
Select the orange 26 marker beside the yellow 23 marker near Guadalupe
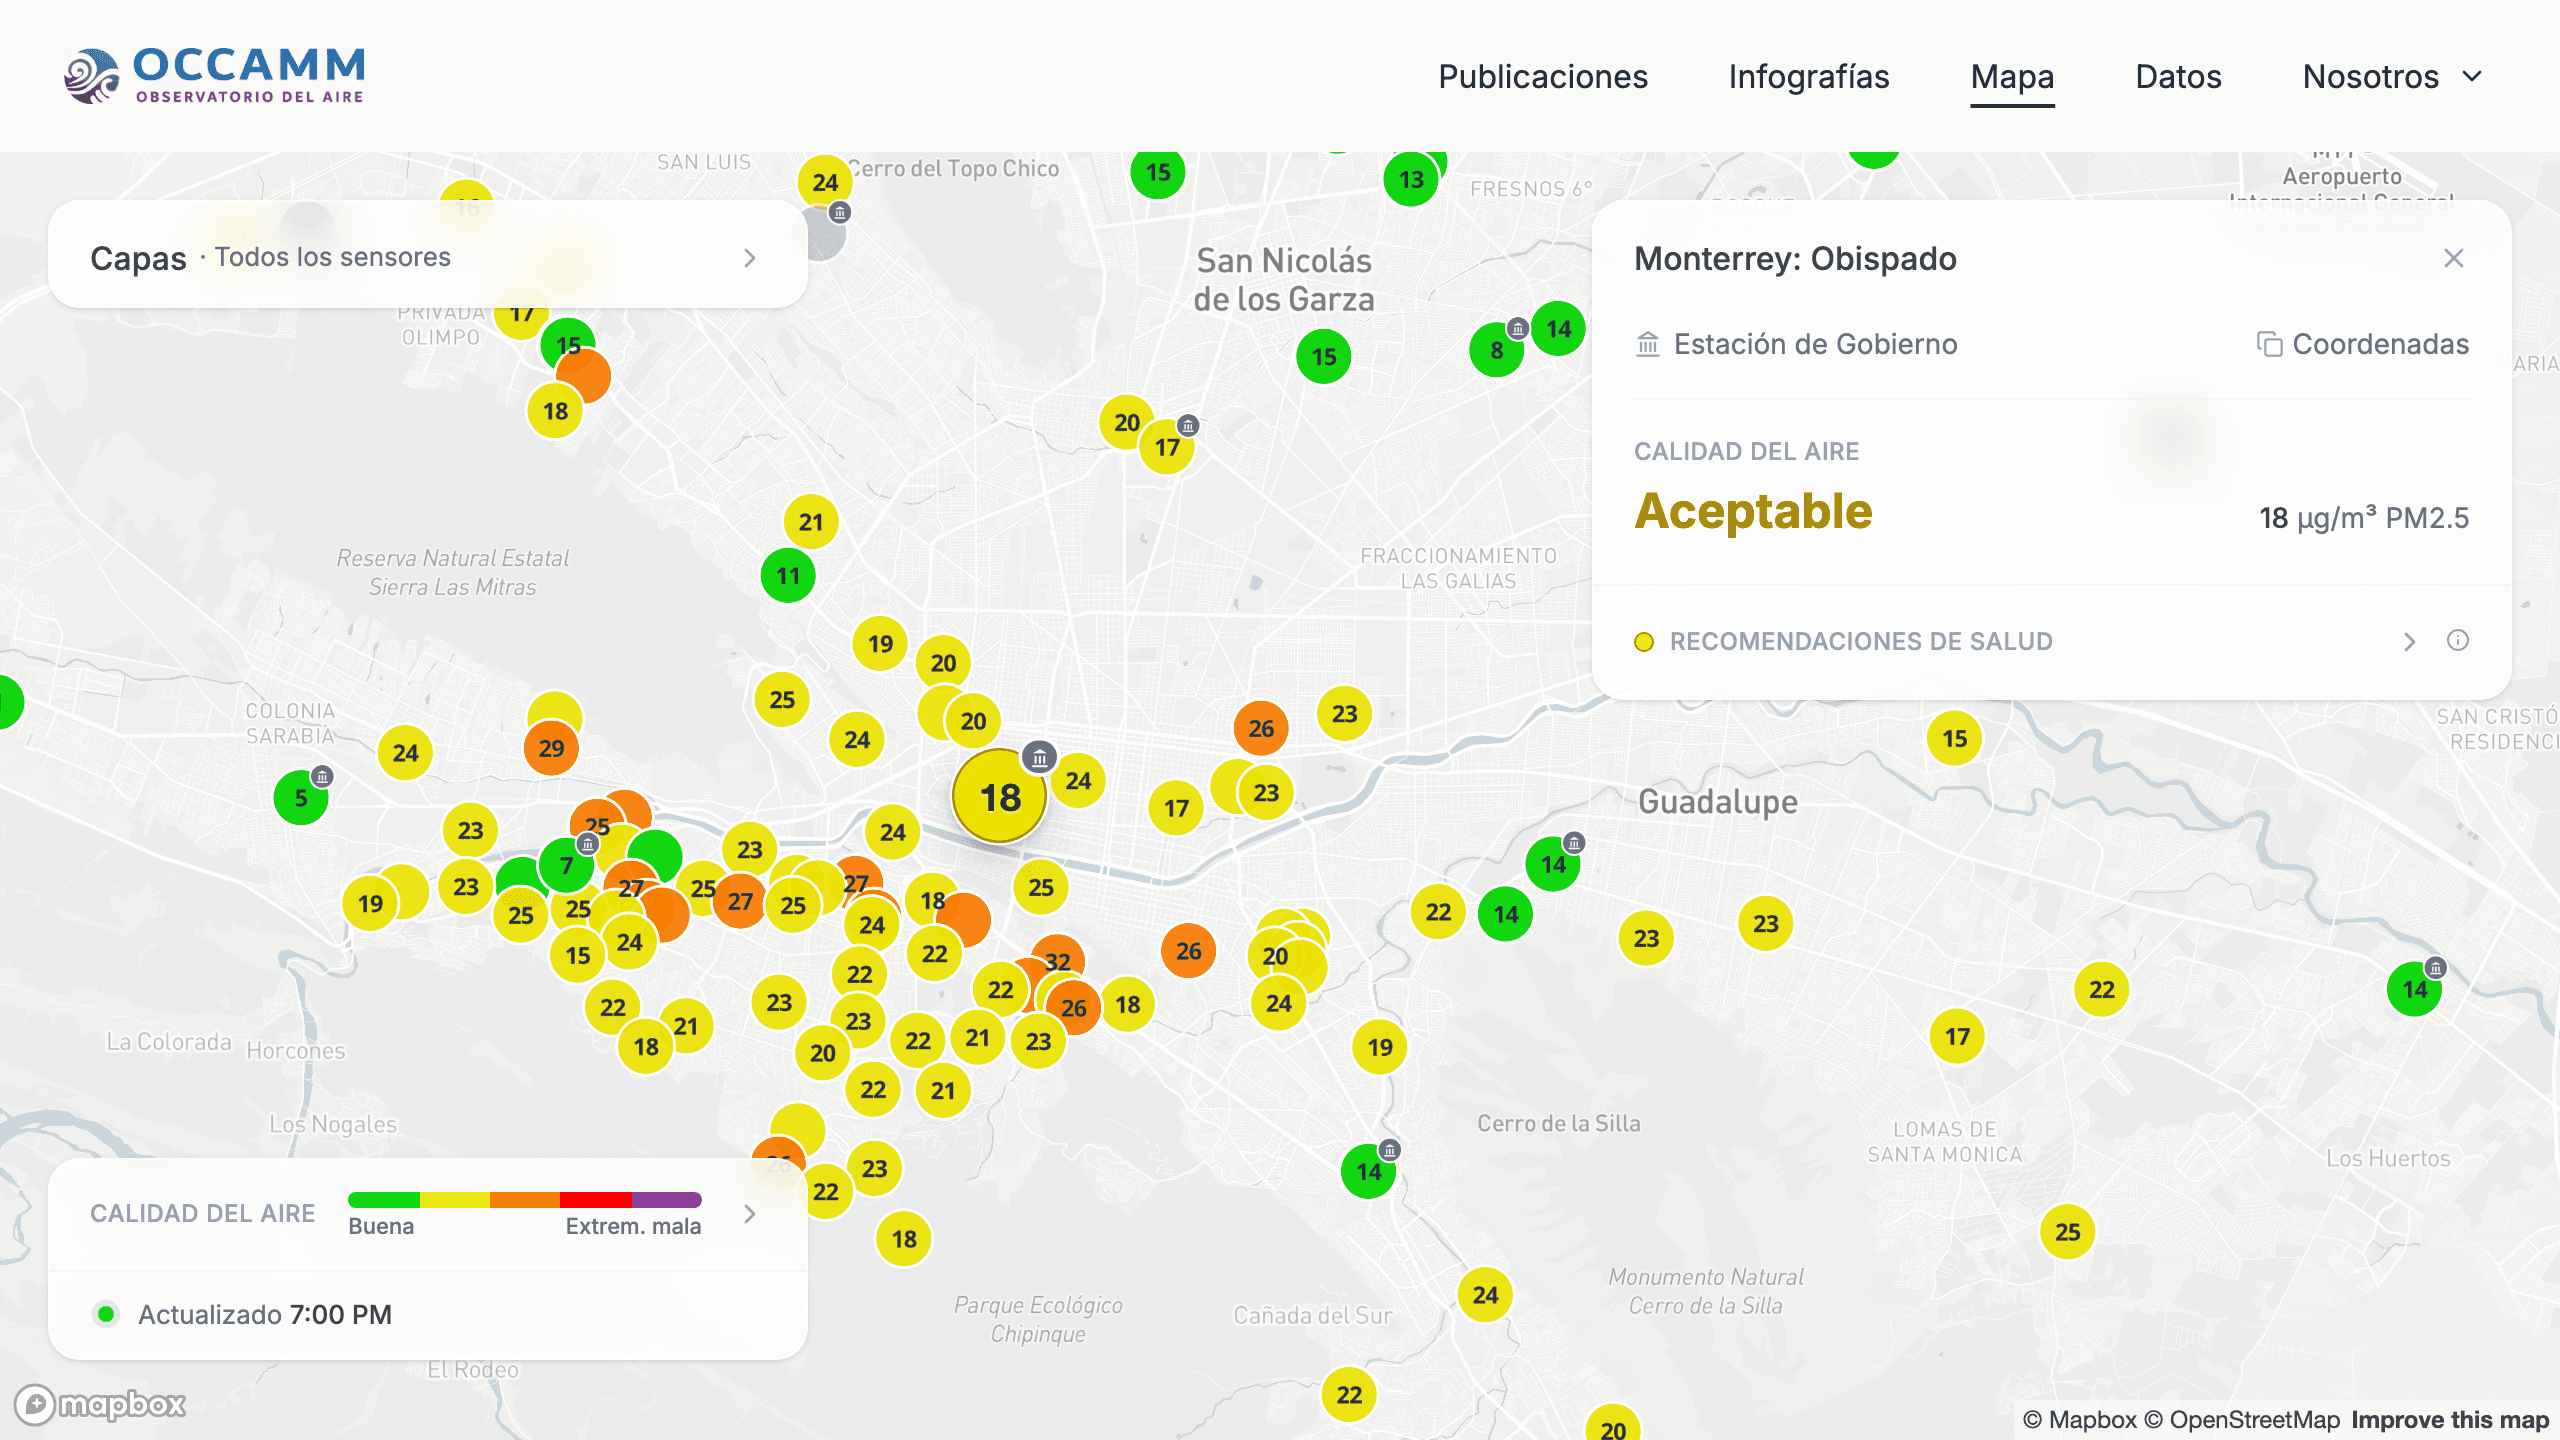(x=1261, y=728)
